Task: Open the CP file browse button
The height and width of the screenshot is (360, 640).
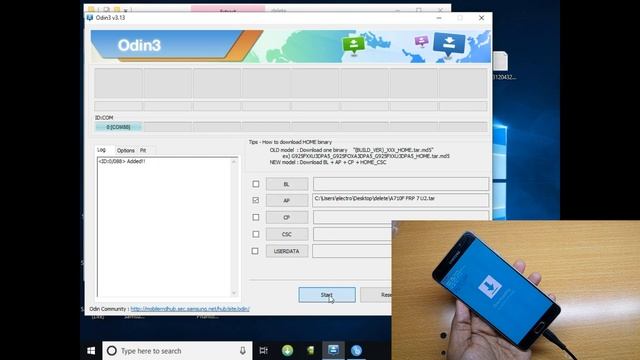Action: click(287, 218)
